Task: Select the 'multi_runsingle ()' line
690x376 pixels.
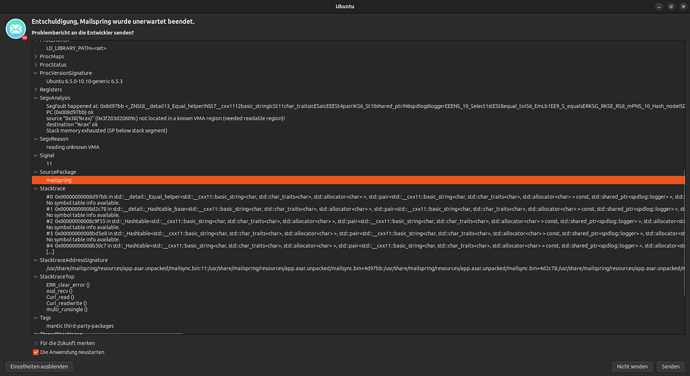Action: (67, 310)
